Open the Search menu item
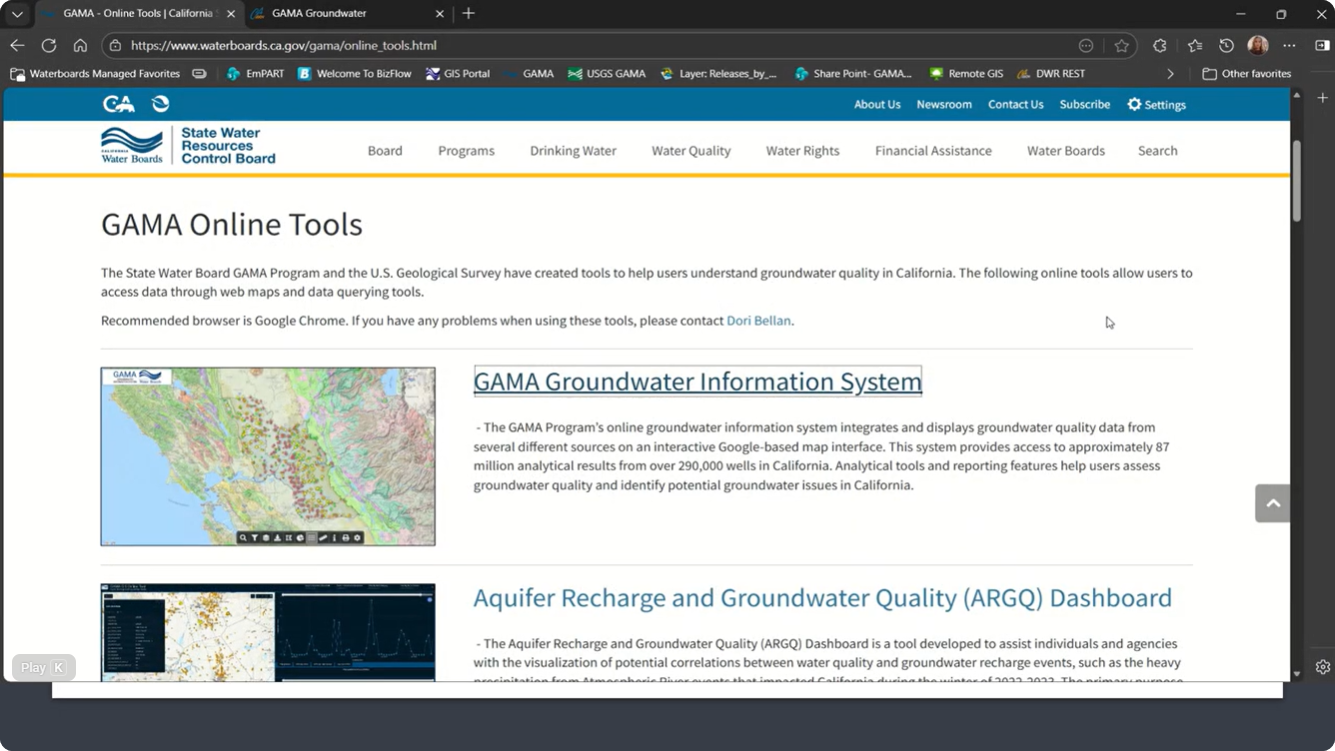The height and width of the screenshot is (751, 1335). pos(1157,151)
